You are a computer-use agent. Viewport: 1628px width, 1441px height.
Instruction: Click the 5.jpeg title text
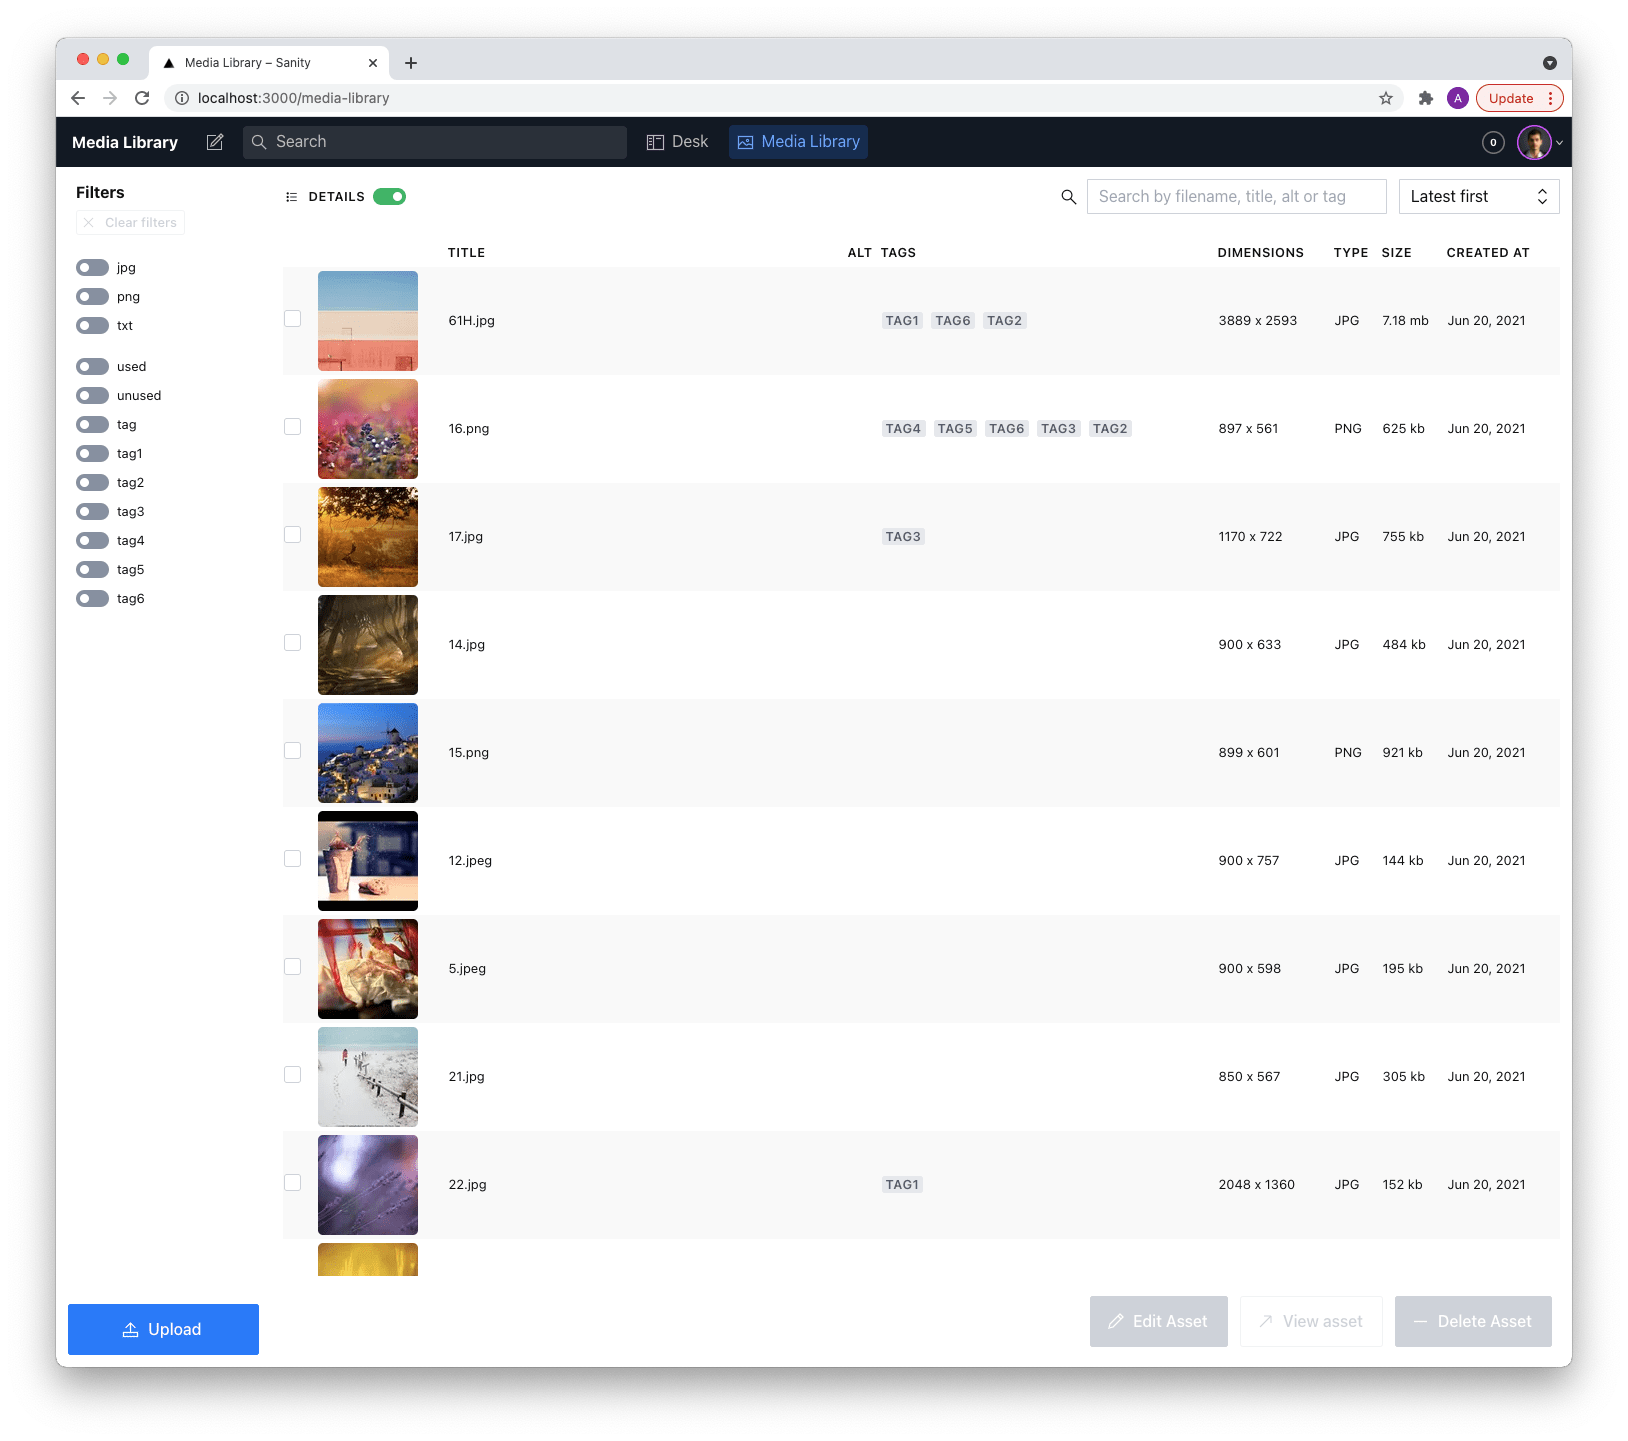467,969
